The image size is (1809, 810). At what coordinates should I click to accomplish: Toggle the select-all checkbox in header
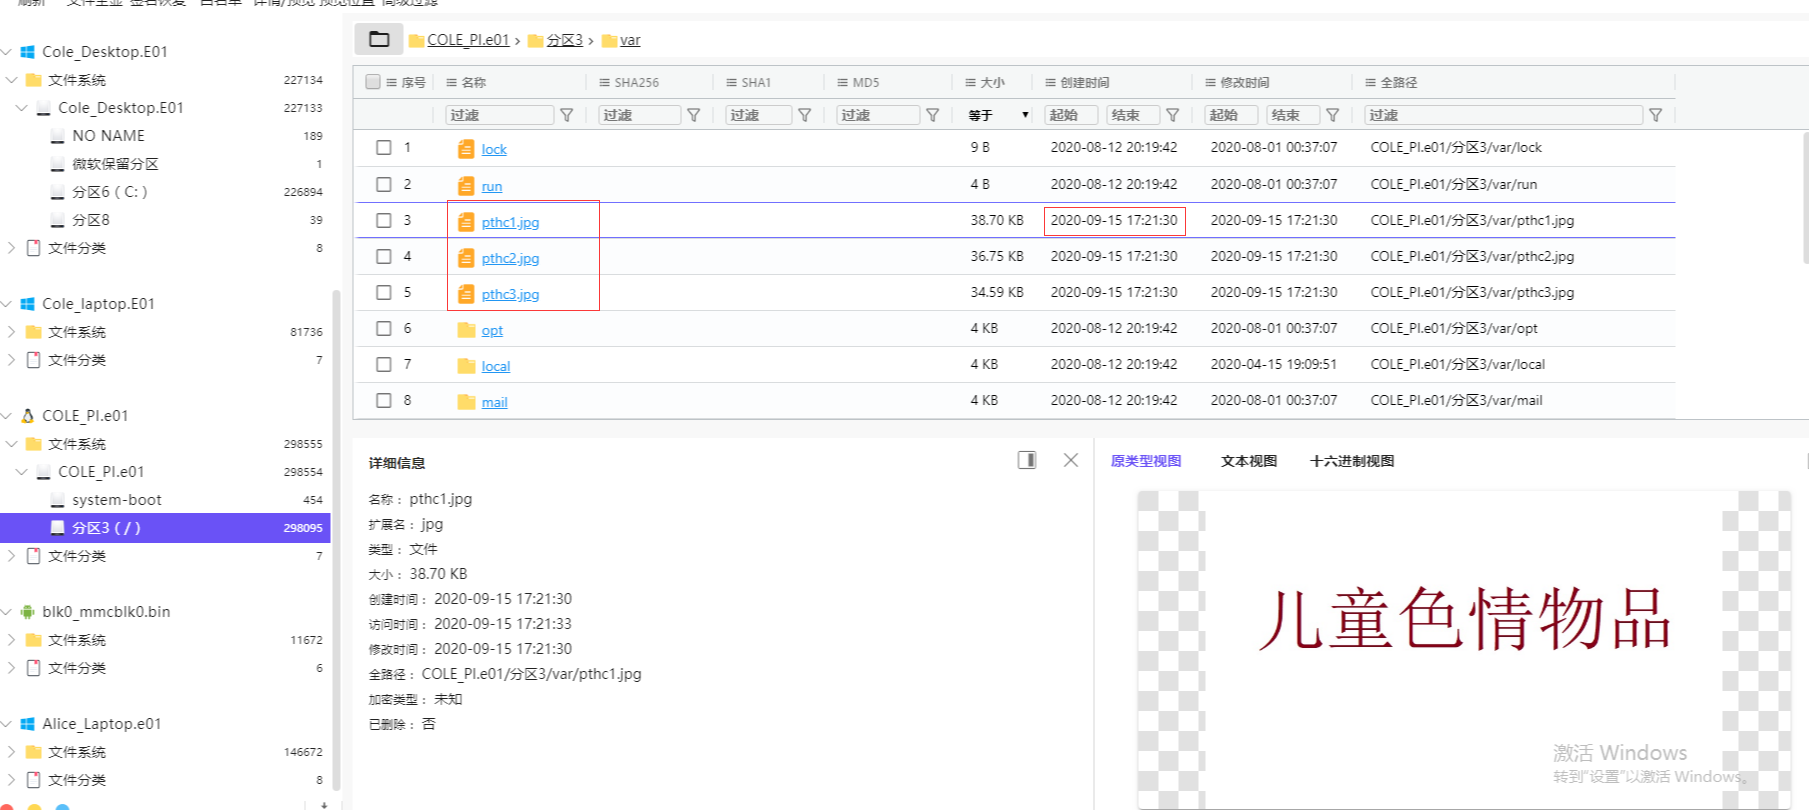tap(373, 82)
